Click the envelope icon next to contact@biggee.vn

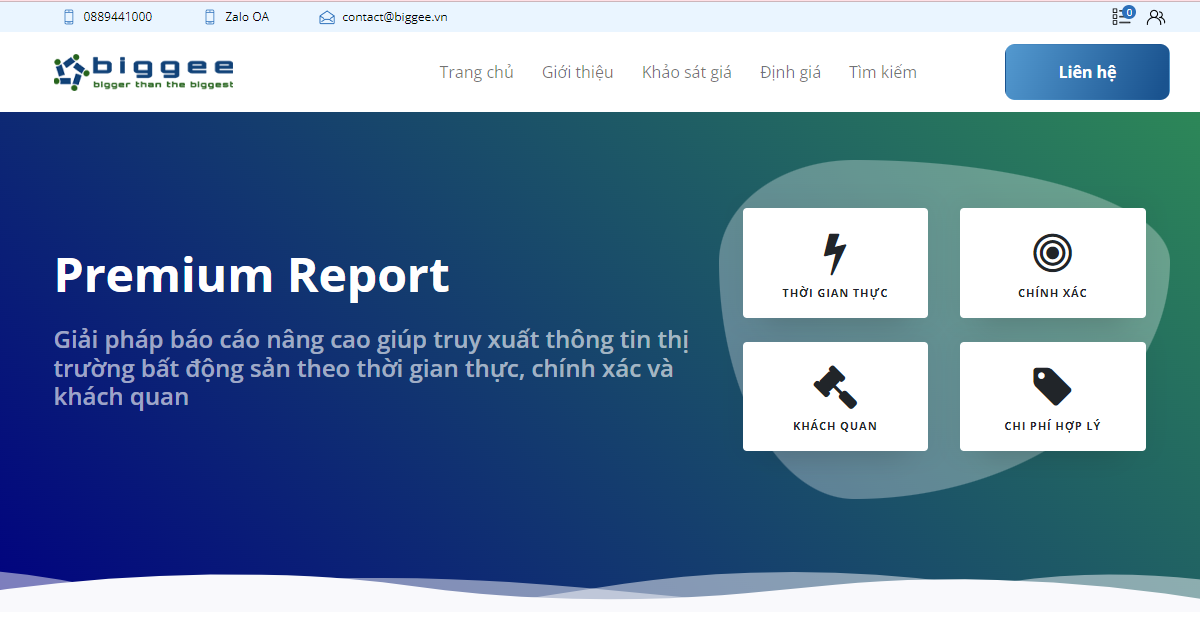point(325,16)
